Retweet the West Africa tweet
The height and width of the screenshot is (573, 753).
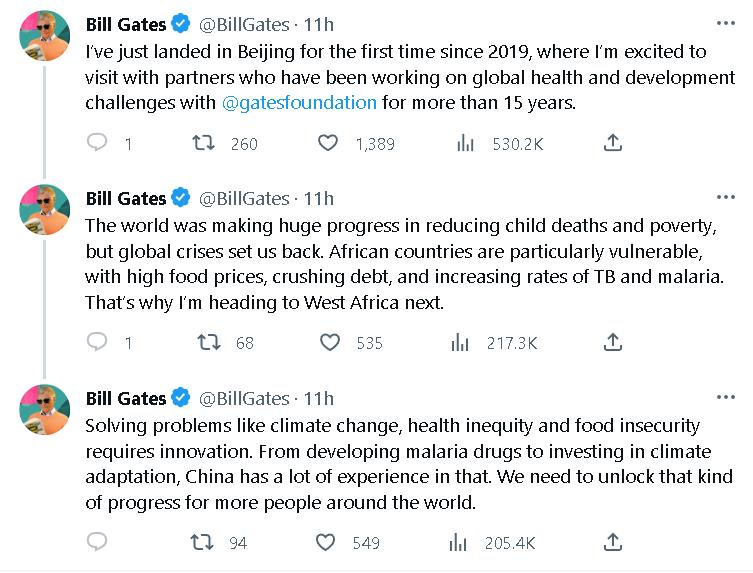point(208,342)
